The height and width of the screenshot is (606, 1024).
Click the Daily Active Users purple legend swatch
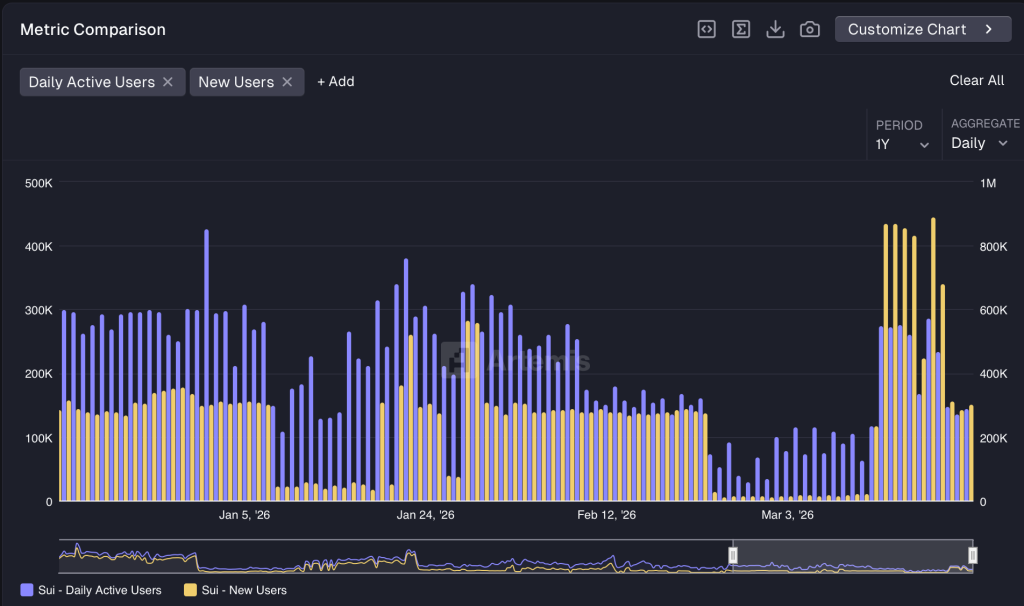coord(26,590)
